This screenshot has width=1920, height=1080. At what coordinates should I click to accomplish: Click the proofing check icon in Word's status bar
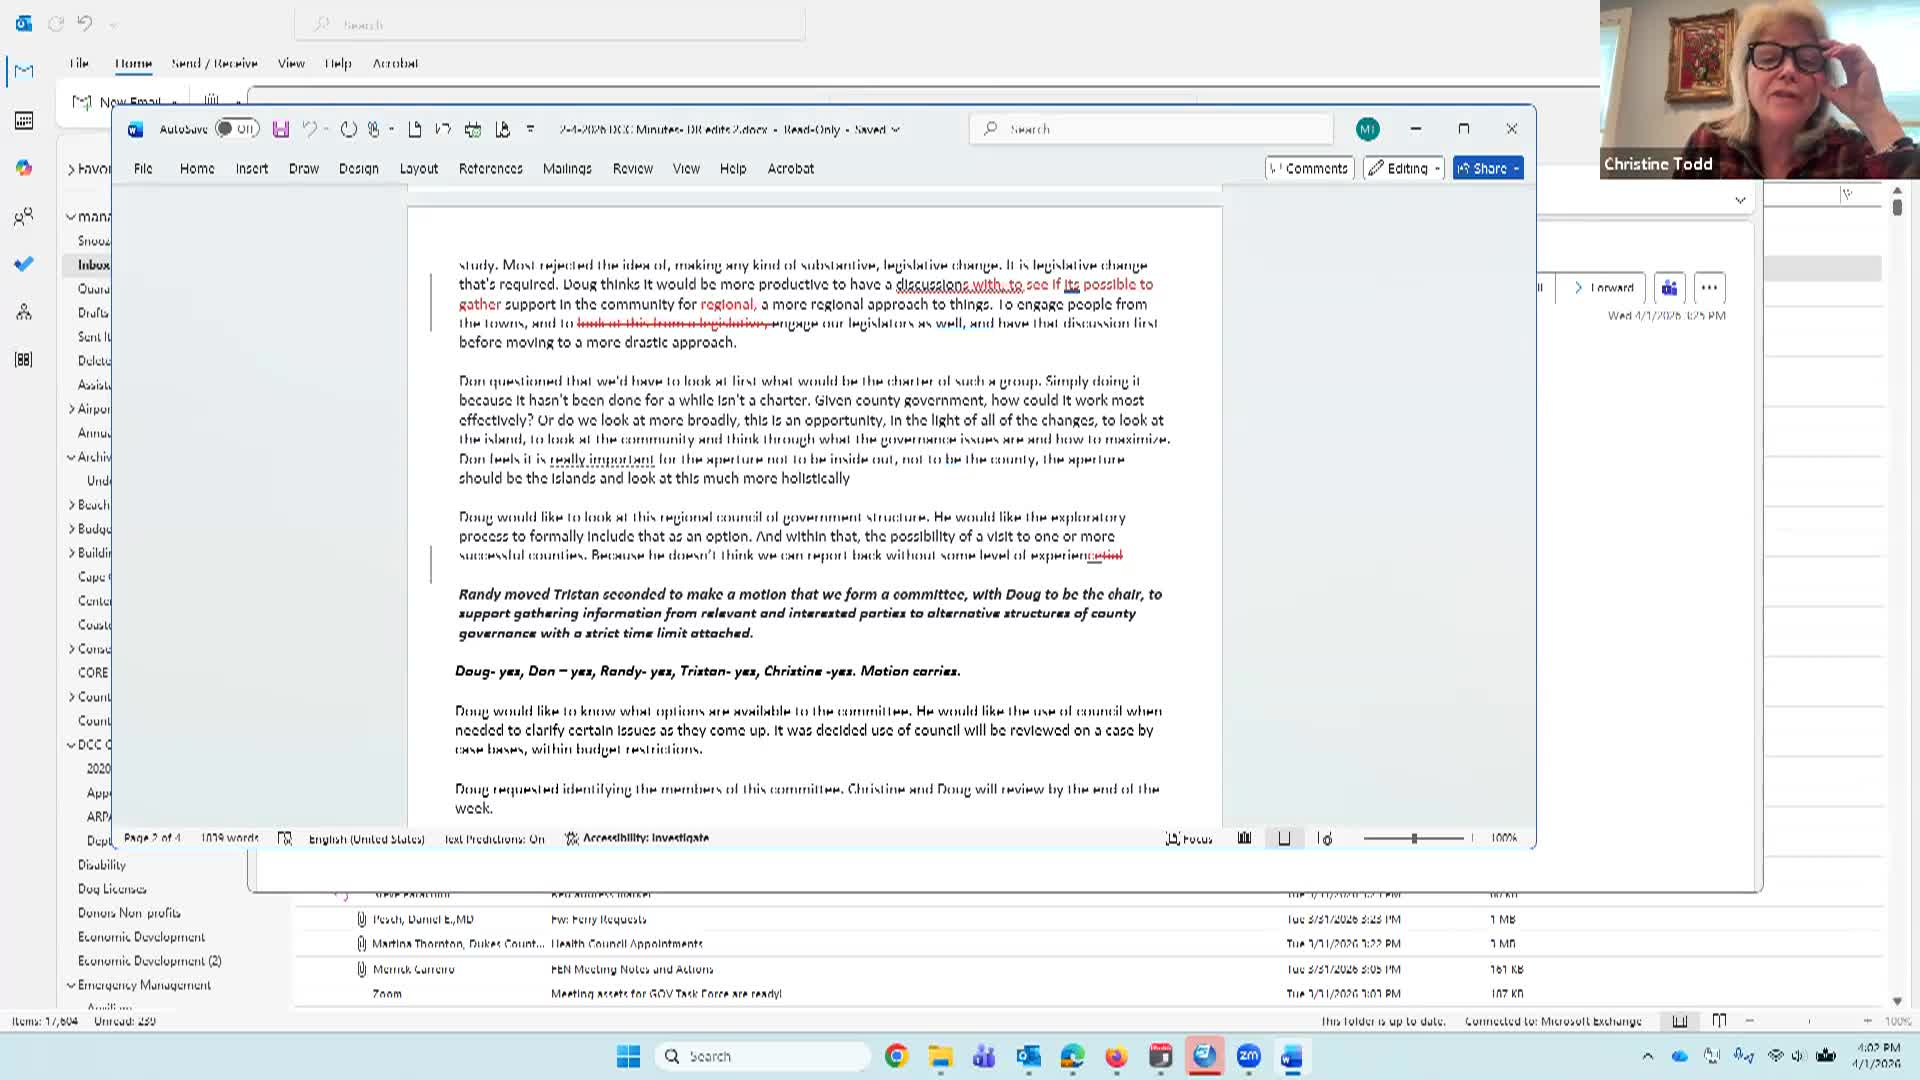(285, 838)
